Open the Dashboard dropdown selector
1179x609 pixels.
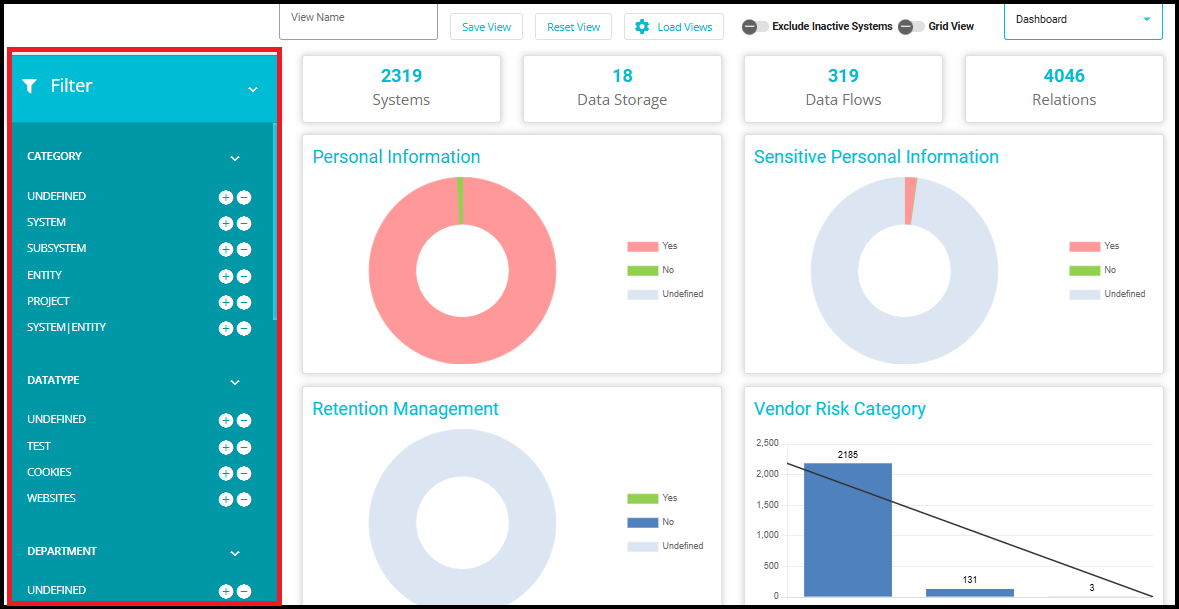(1082, 20)
